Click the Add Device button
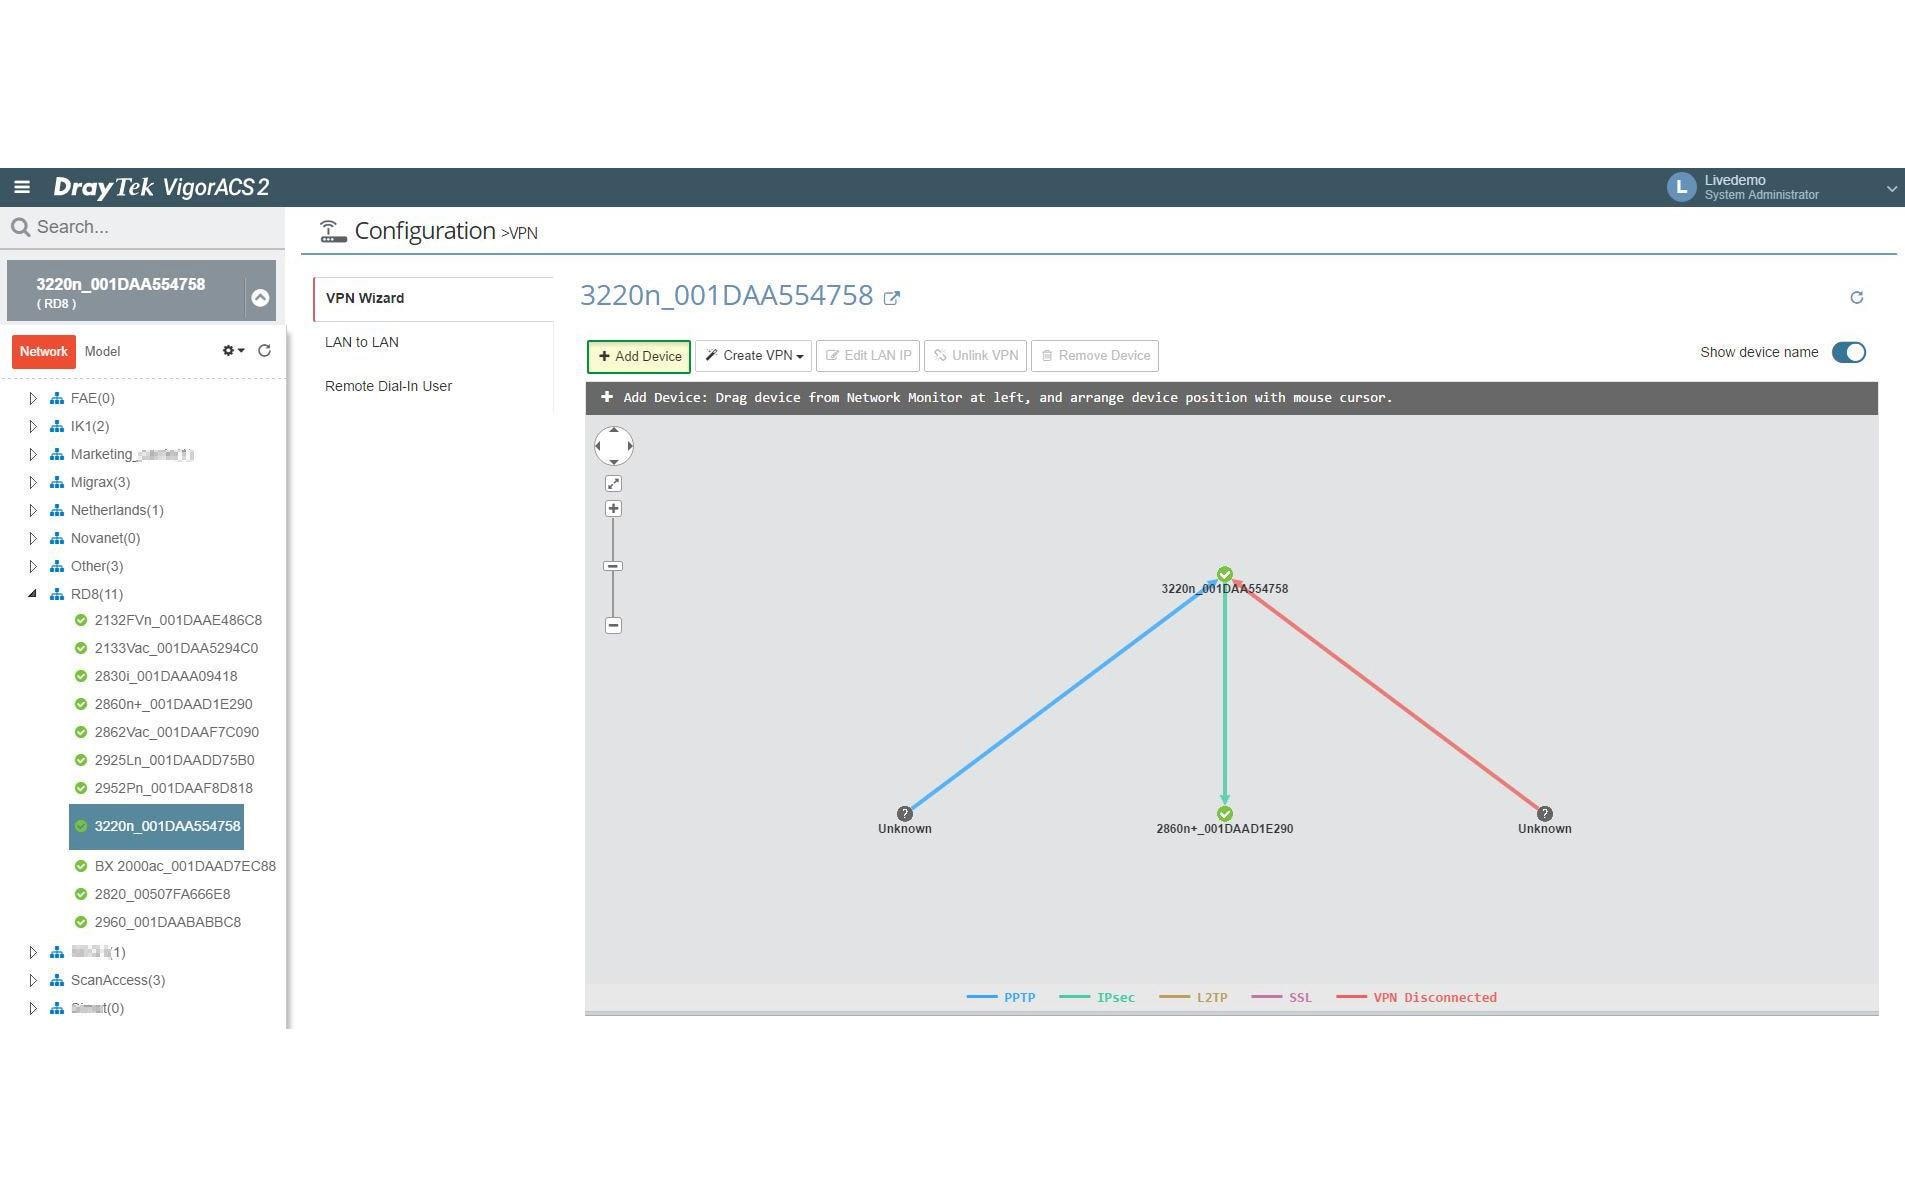1905x1198 pixels. (639, 356)
